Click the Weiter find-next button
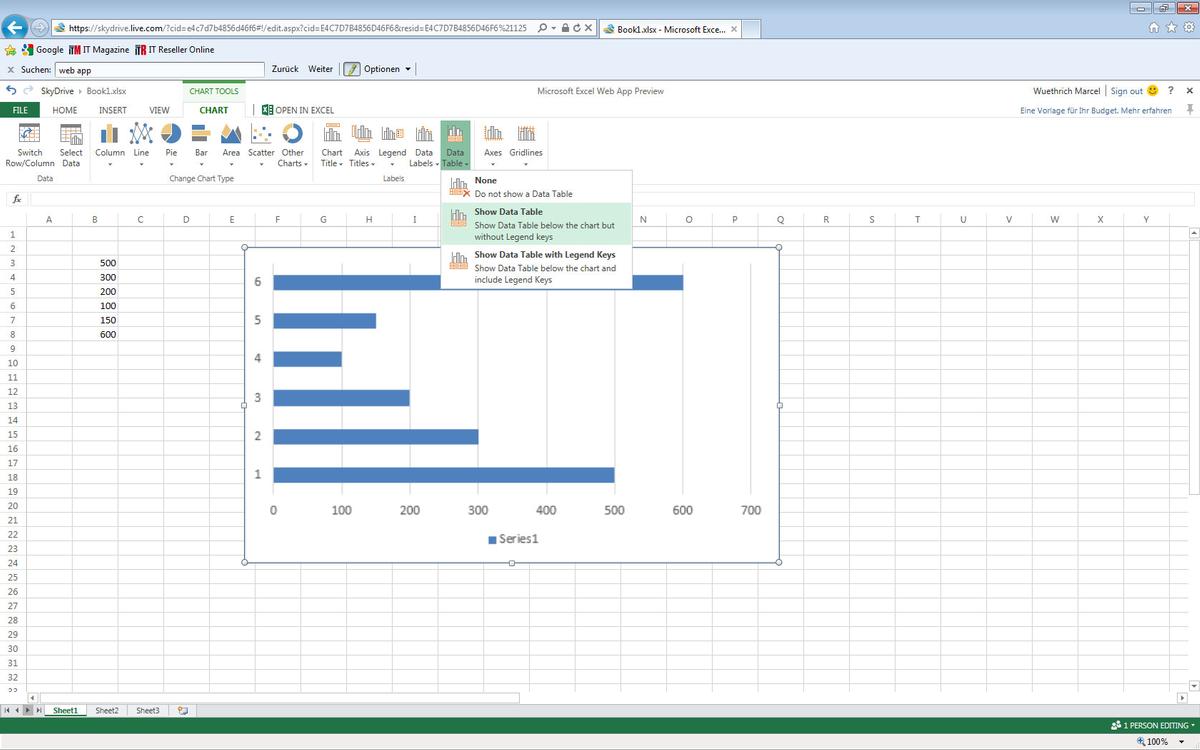 [321, 69]
